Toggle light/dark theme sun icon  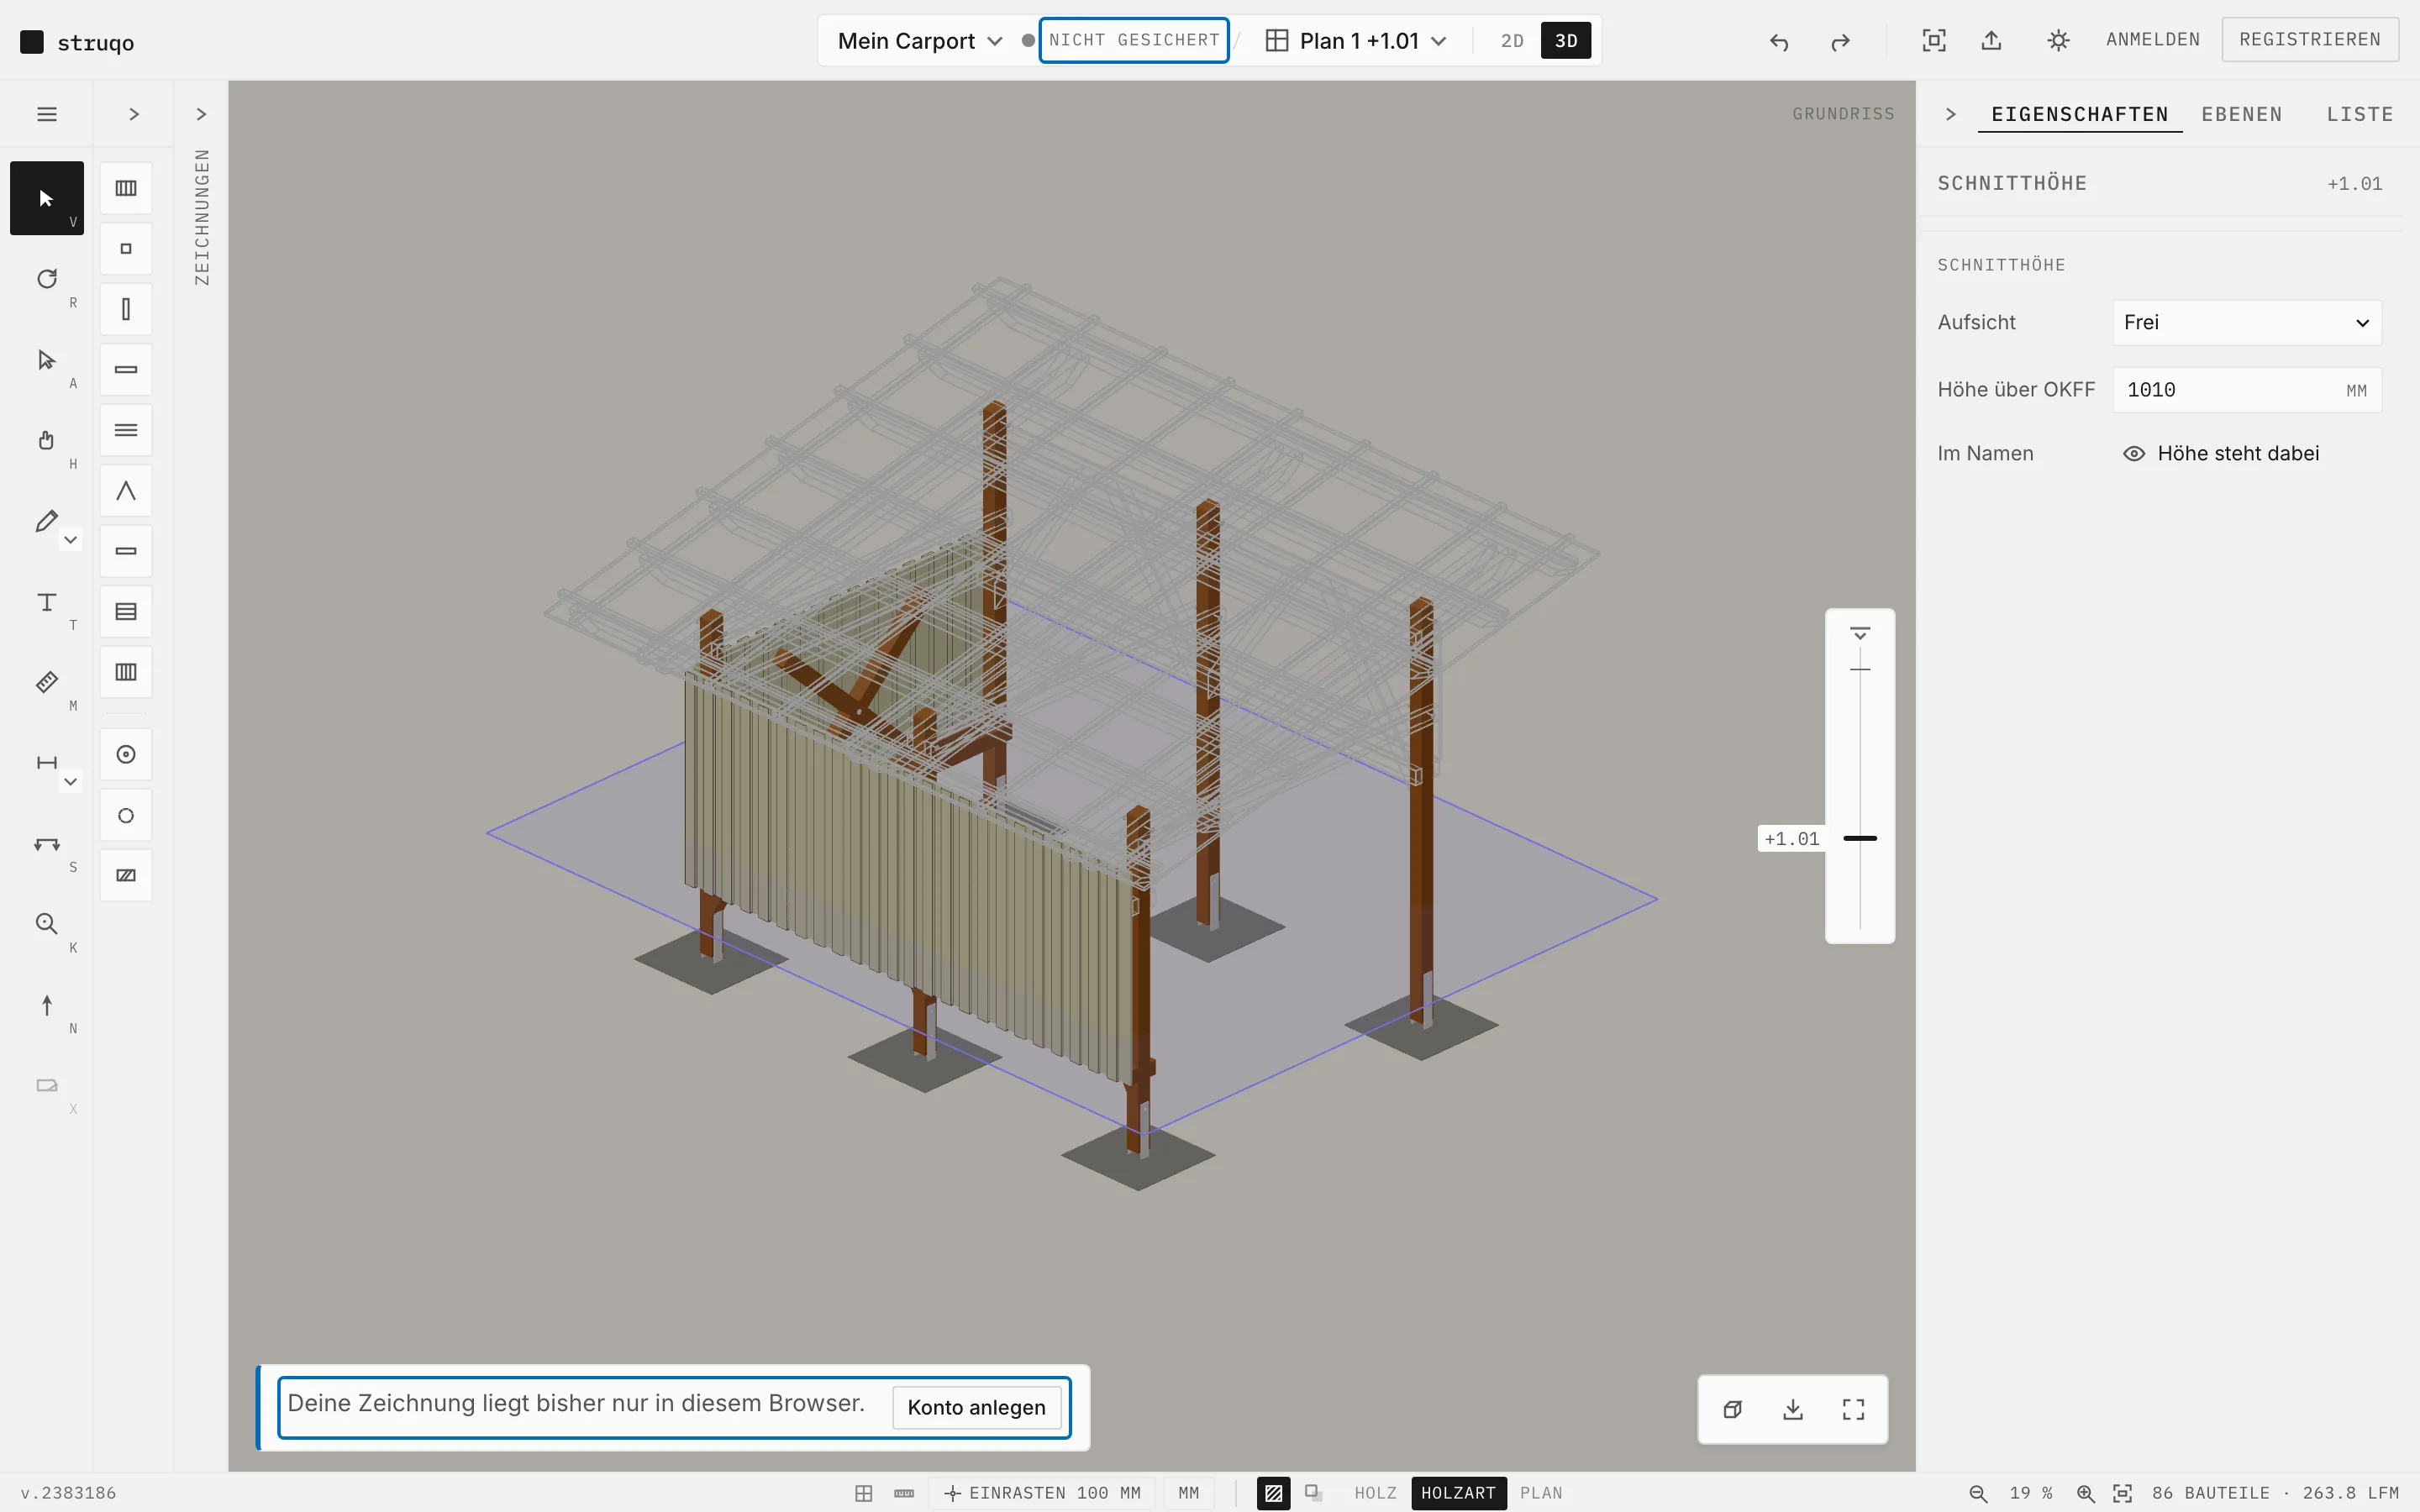[2058, 40]
